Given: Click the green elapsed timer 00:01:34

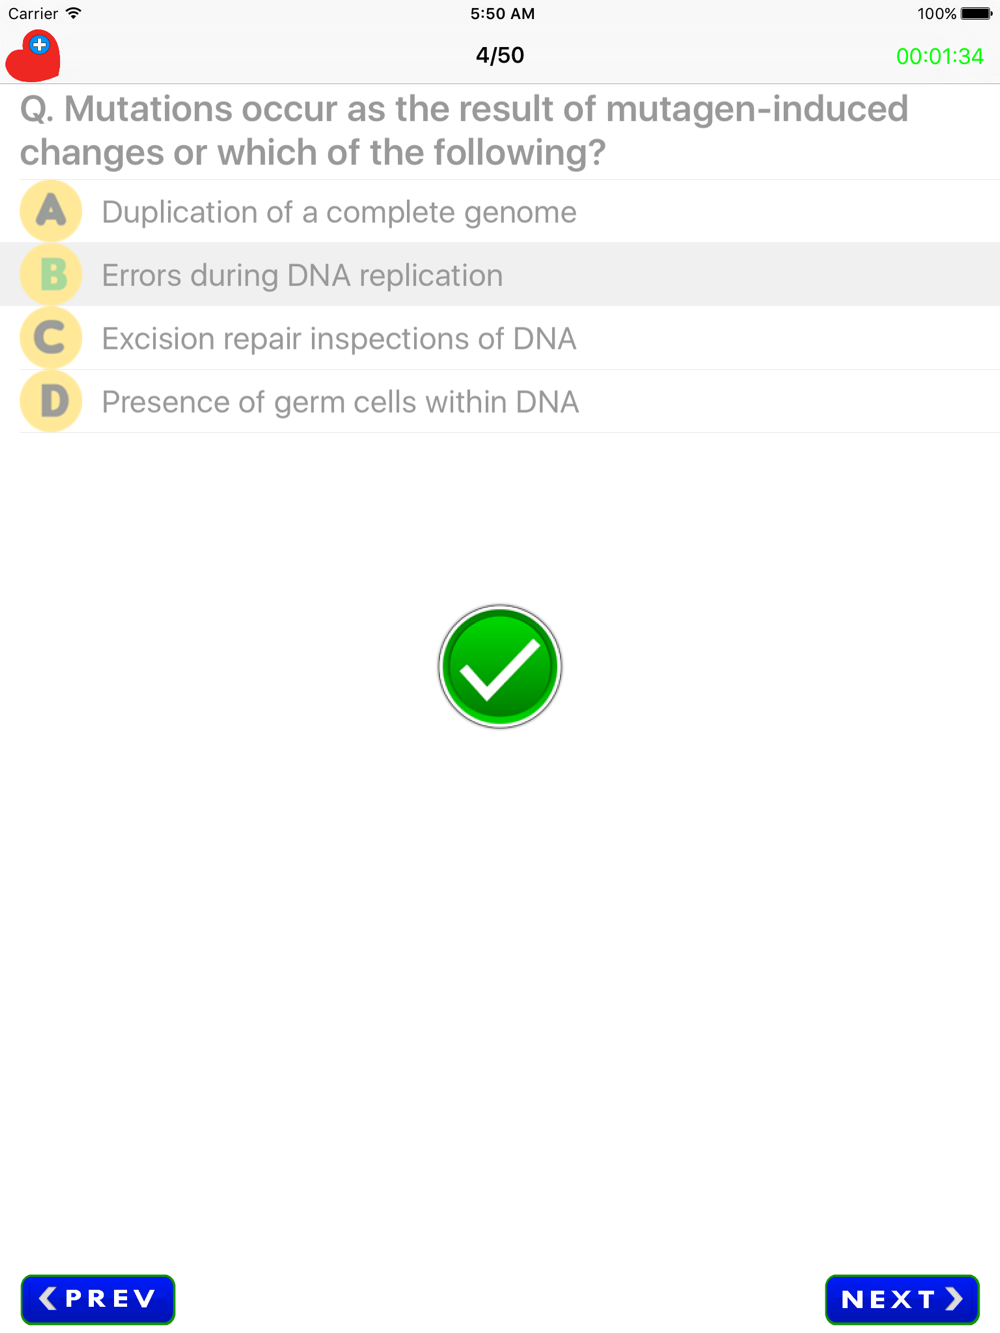Looking at the screenshot, I should click(x=940, y=56).
